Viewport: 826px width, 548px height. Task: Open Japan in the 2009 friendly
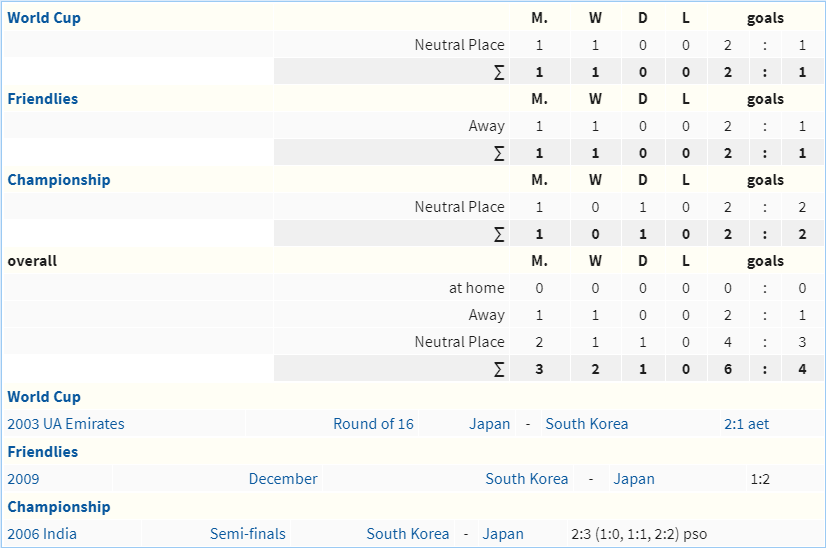coord(634,479)
